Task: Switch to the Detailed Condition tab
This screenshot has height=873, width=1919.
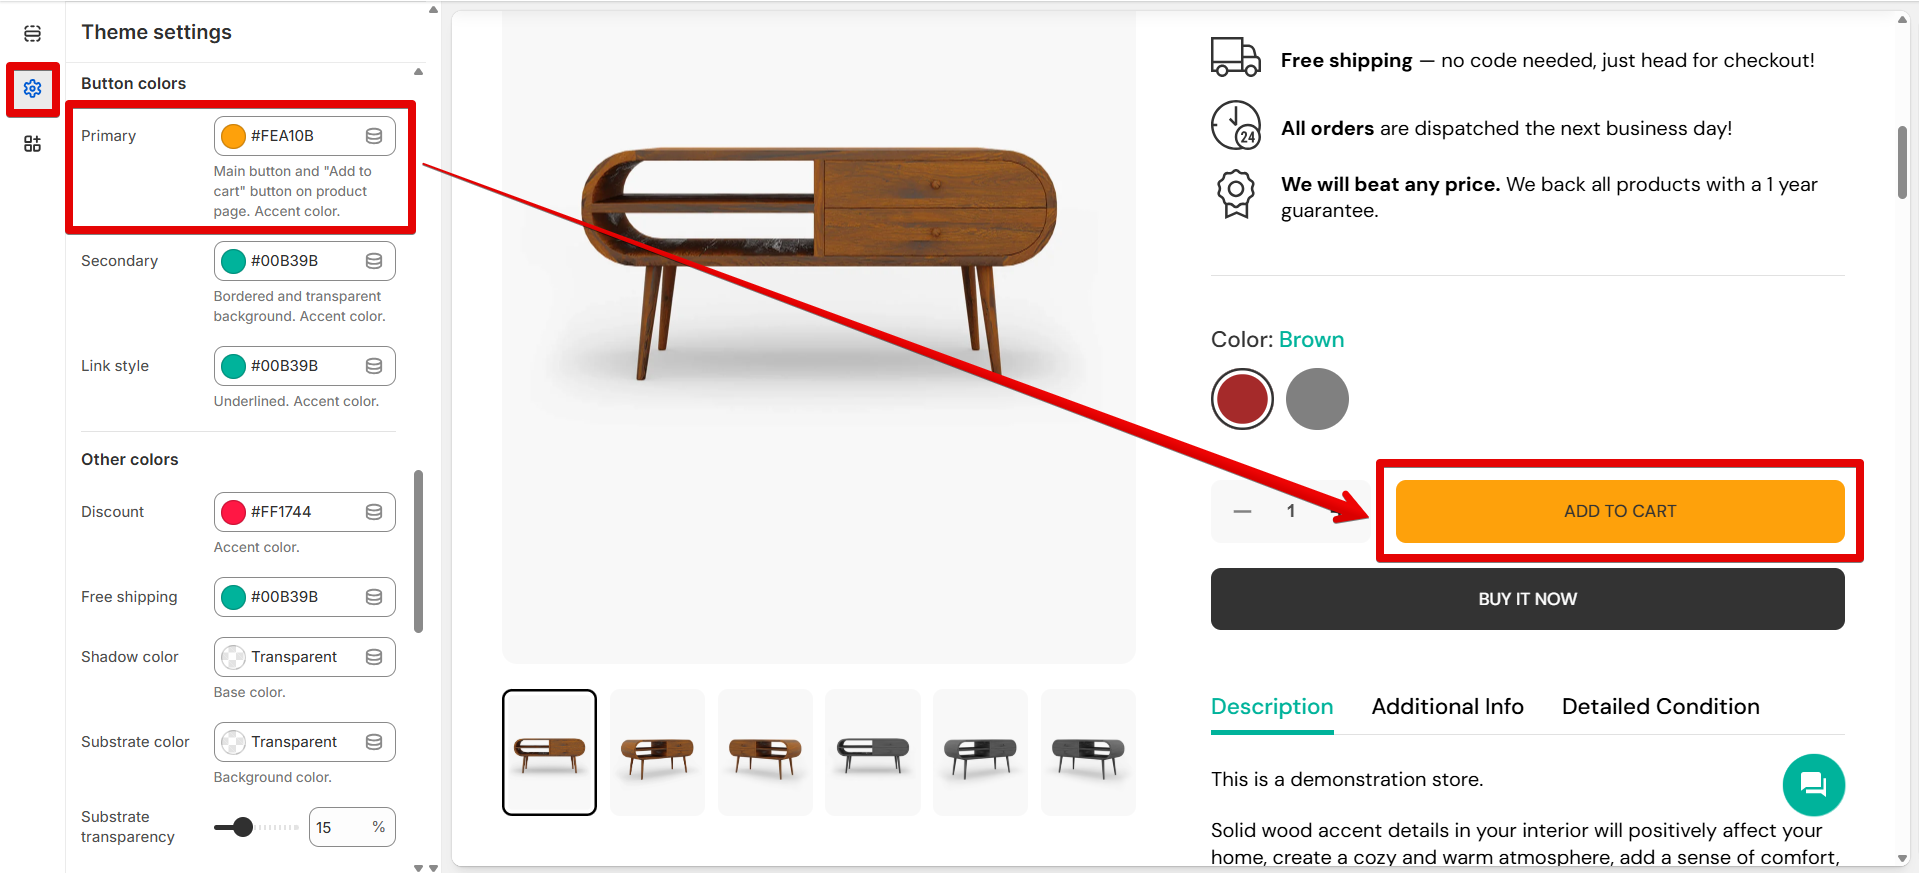Action: pos(1660,707)
